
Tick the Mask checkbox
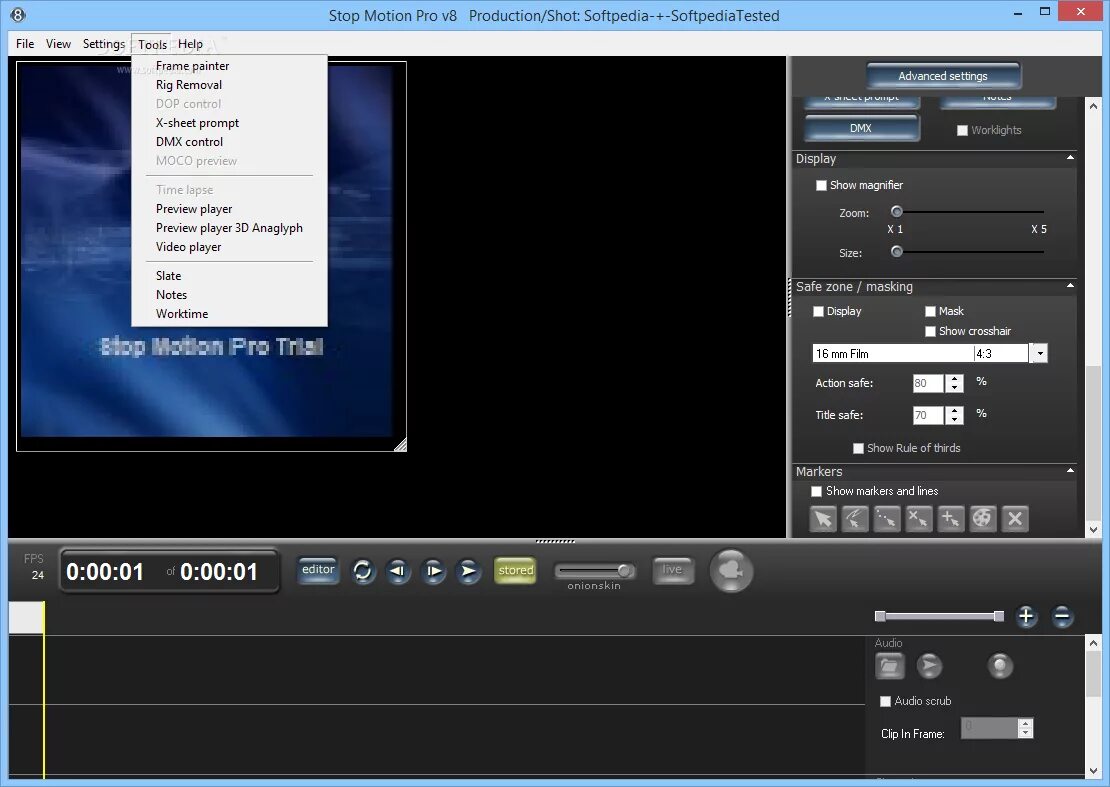click(x=930, y=311)
